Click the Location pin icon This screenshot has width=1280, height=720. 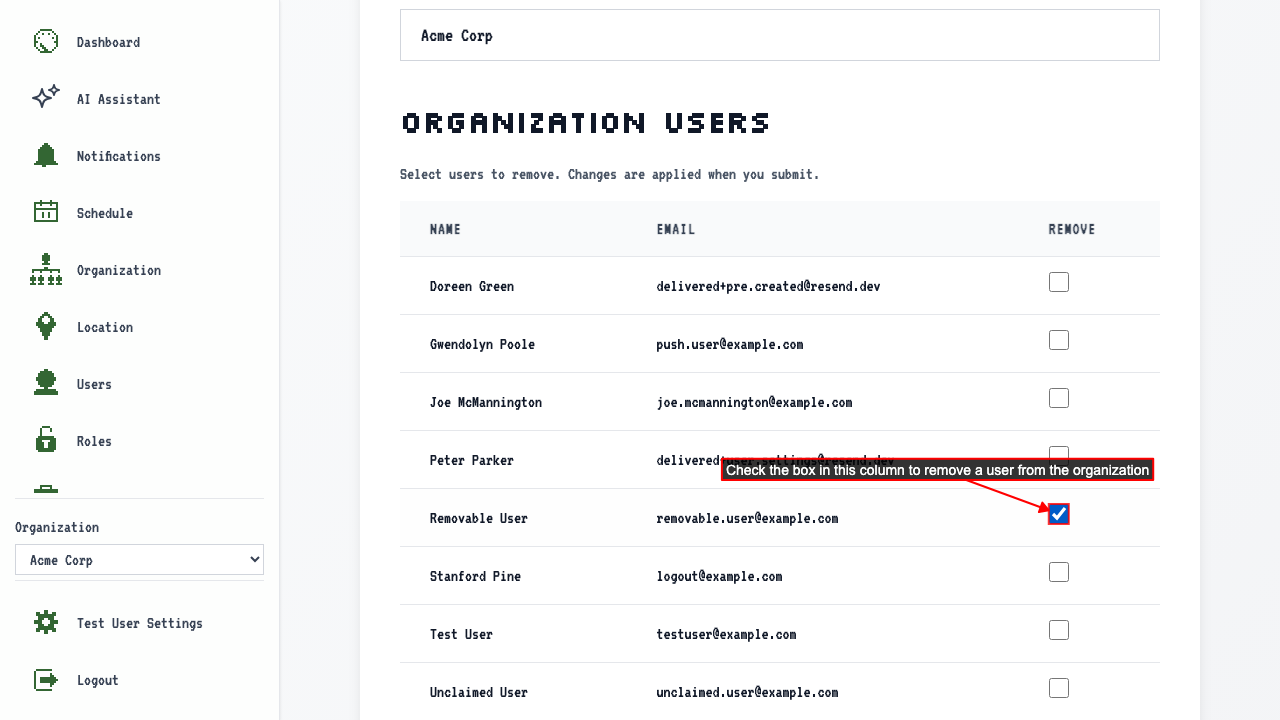point(46,326)
